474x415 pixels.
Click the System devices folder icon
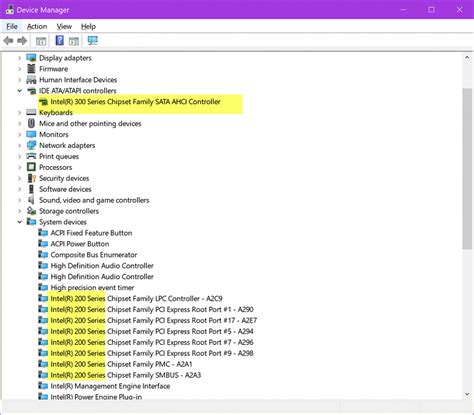pos(31,222)
